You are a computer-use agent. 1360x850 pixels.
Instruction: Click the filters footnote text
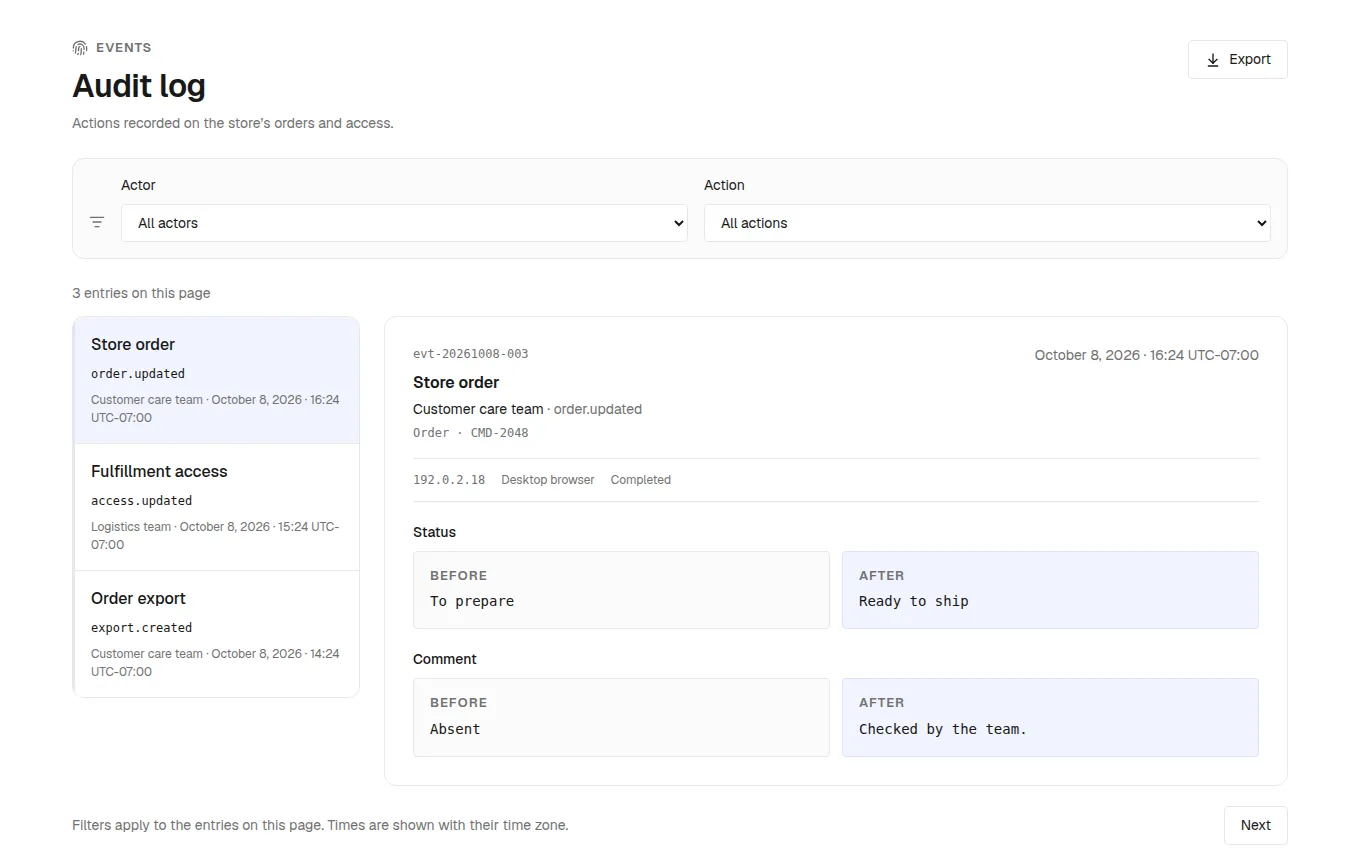320,825
